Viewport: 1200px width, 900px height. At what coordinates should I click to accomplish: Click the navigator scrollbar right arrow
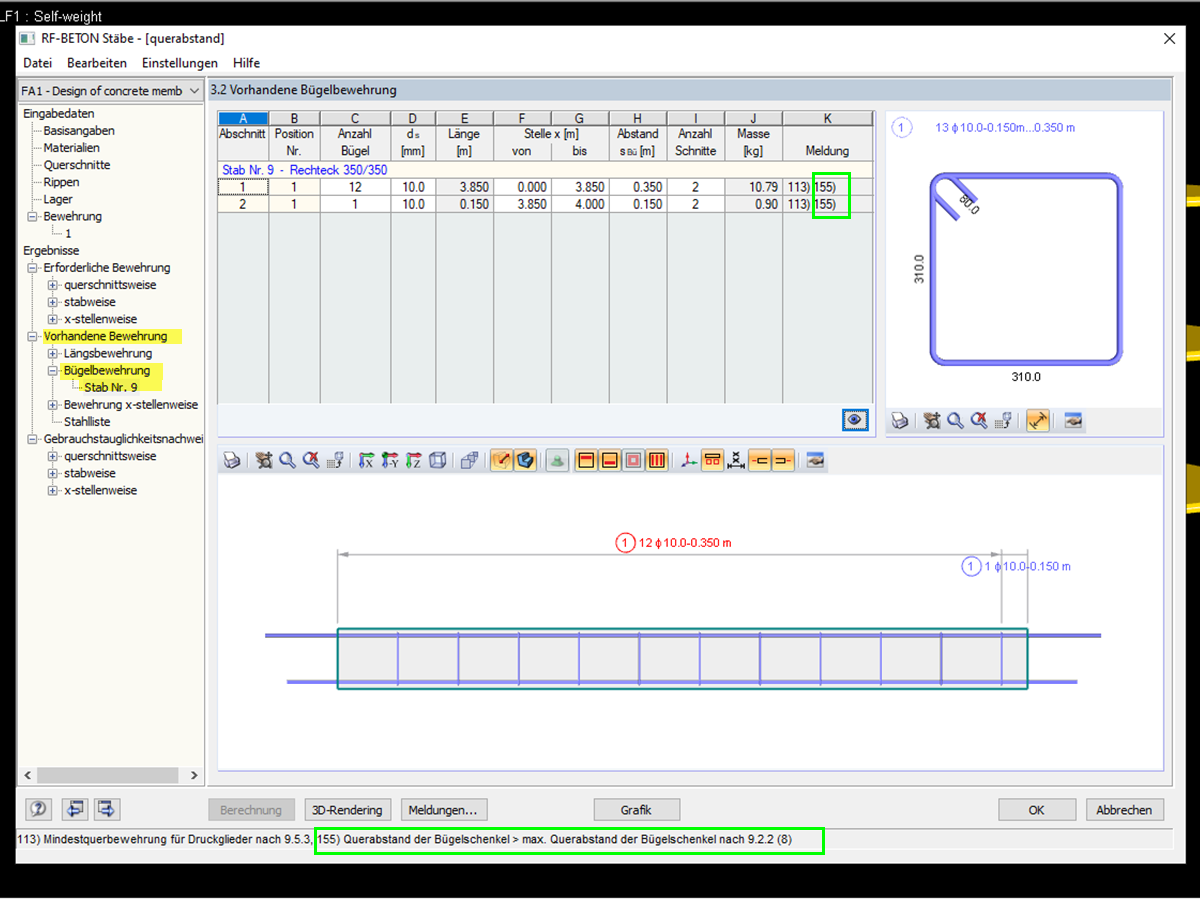tap(194, 775)
